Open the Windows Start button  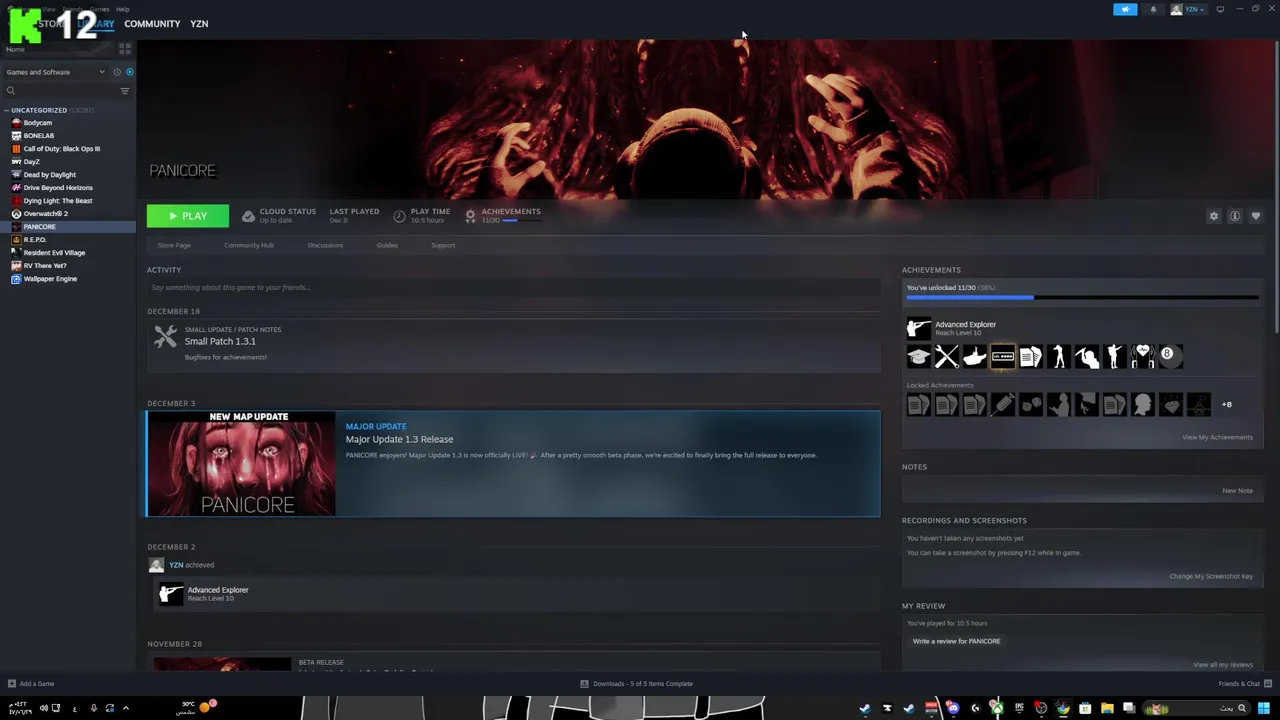[x=1264, y=708]
